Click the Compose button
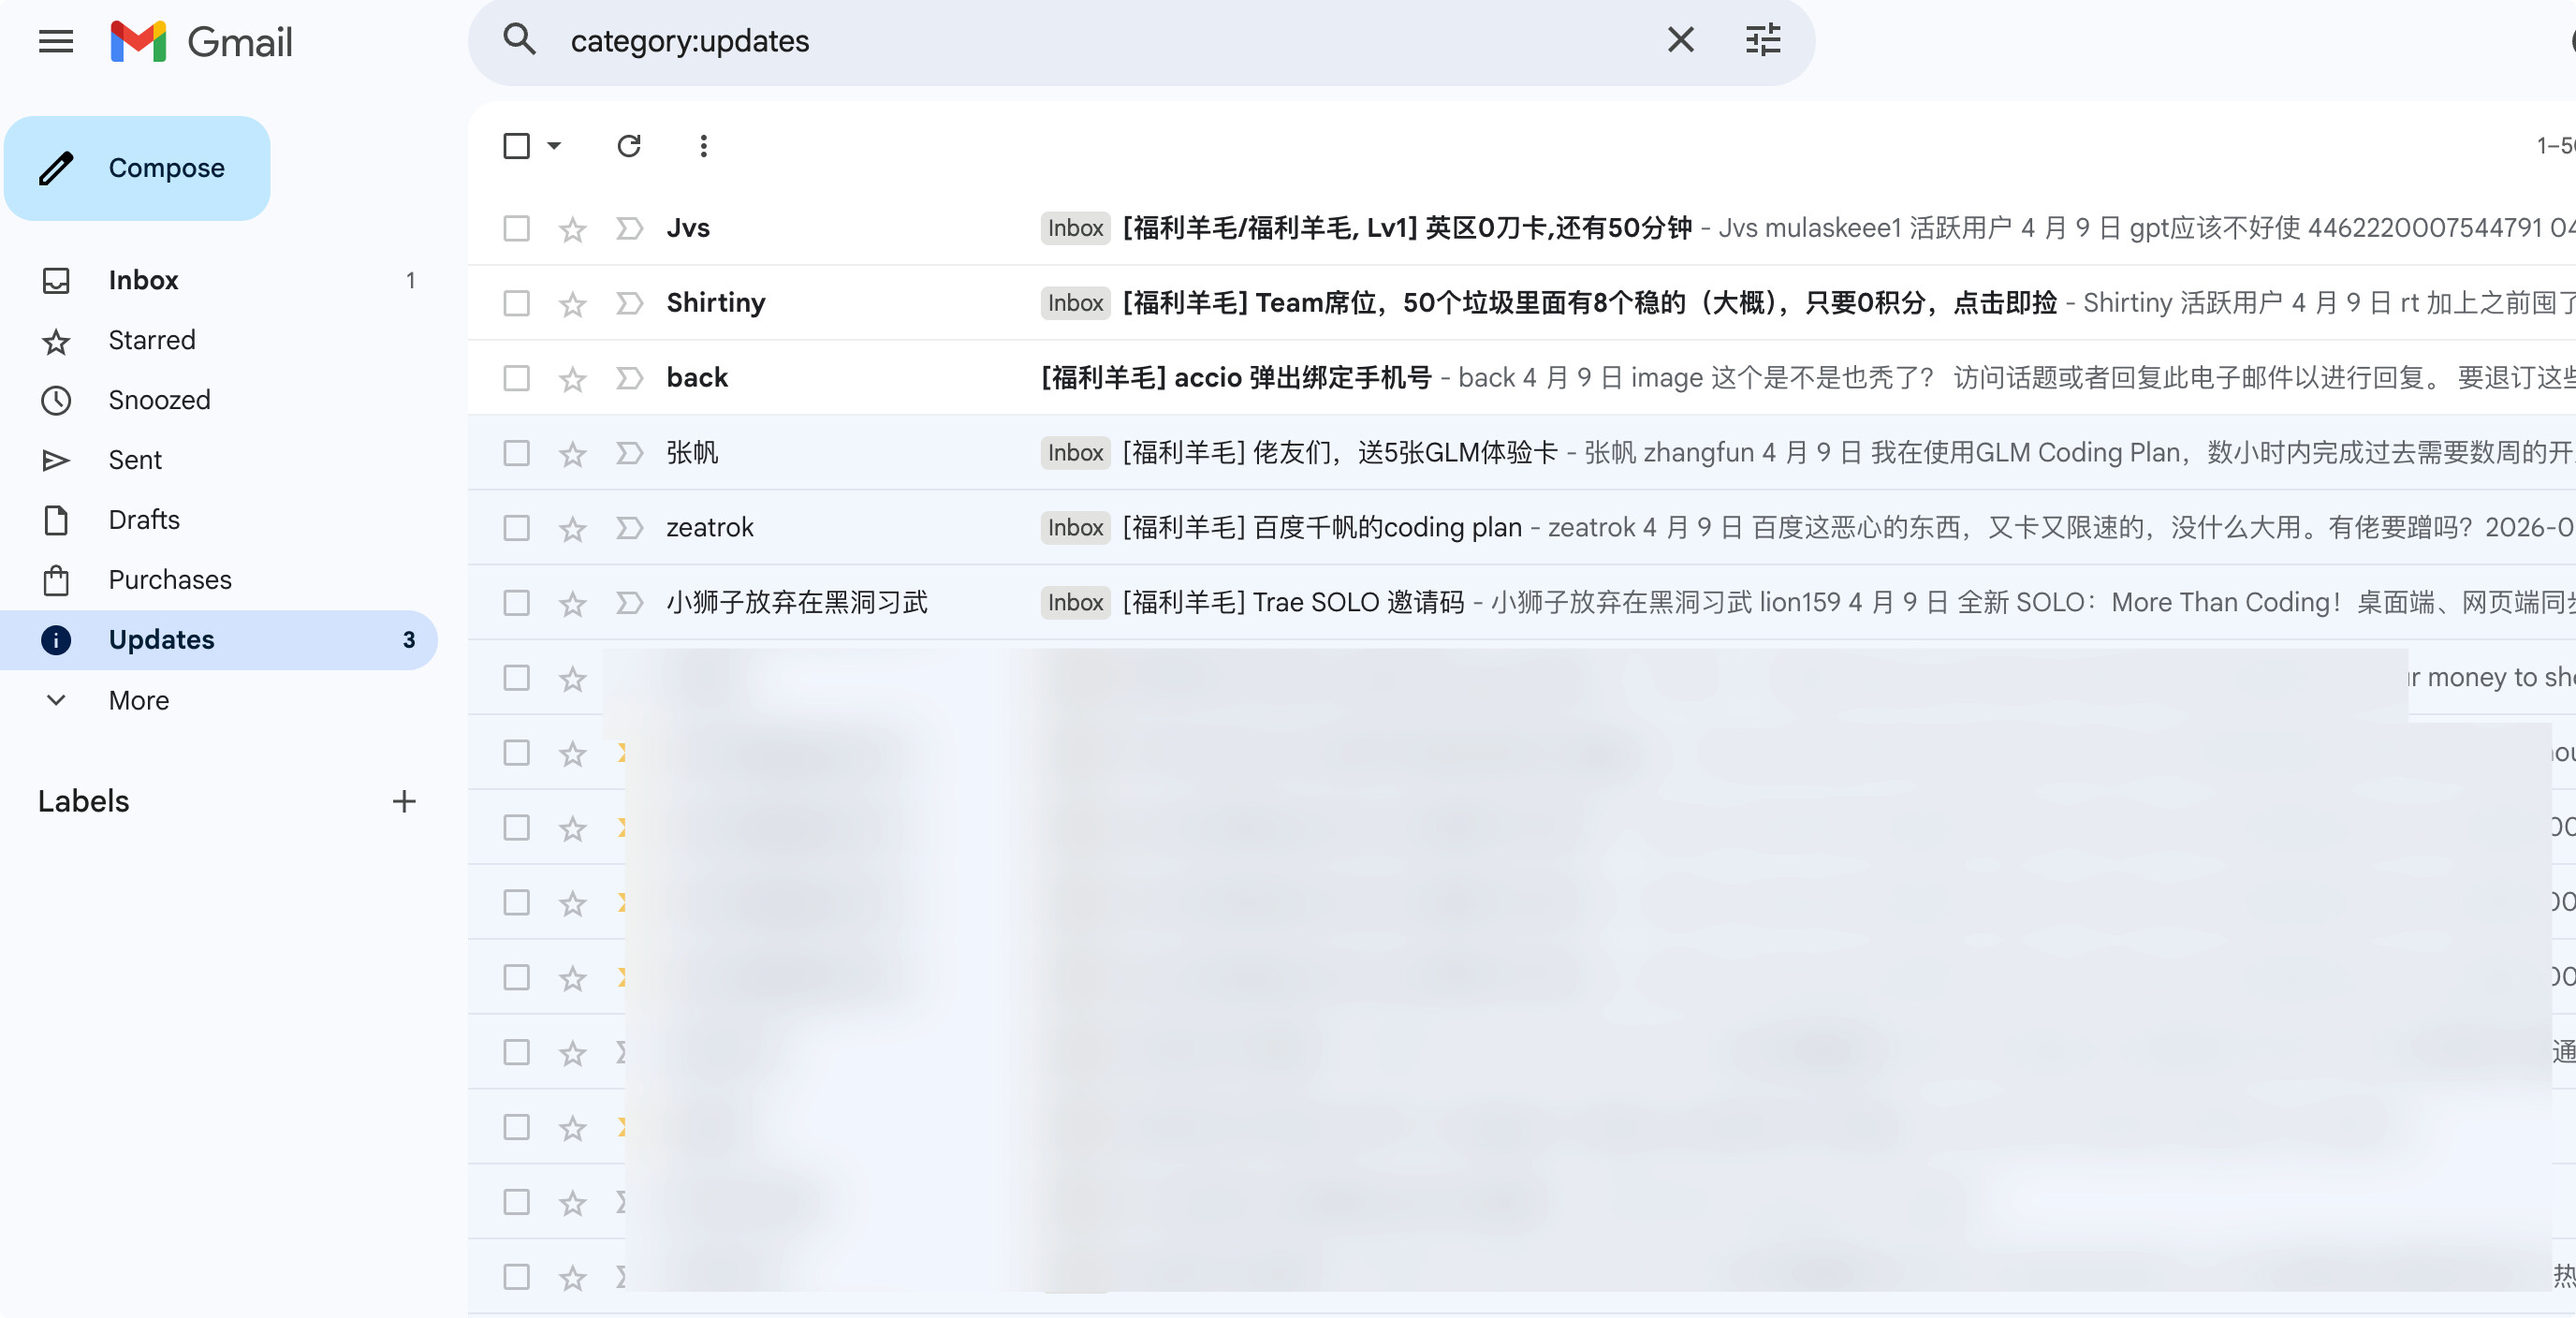Screen dimensions: 2576x1318 pyautogui.click(x=137, y=168)
